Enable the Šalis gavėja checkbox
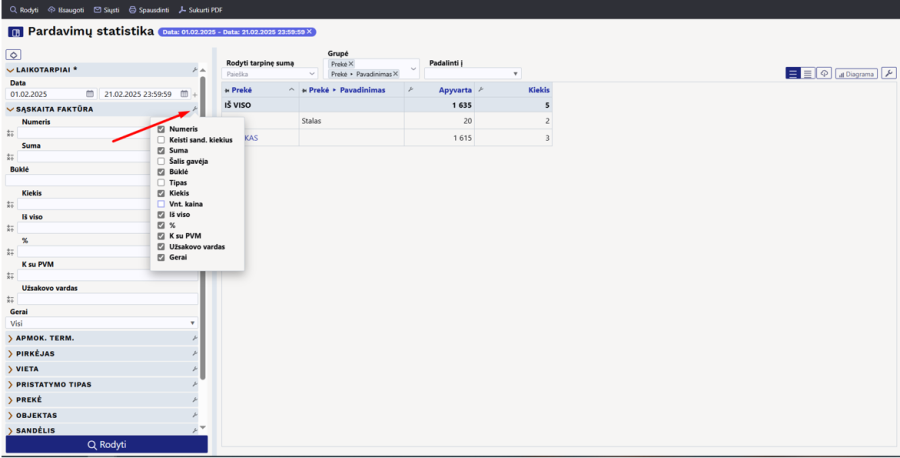 (x=161, y=161)
